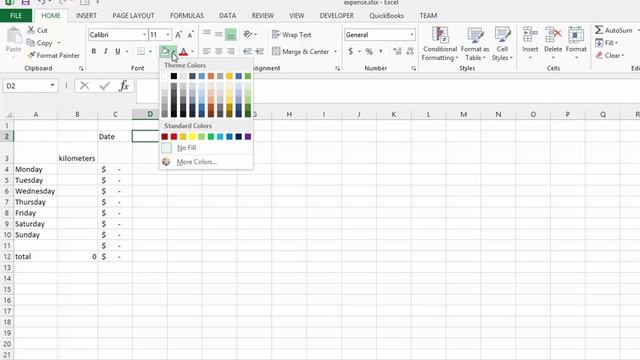Pick standard red color swatch
The image size is (640, 360).
[174, 136]
